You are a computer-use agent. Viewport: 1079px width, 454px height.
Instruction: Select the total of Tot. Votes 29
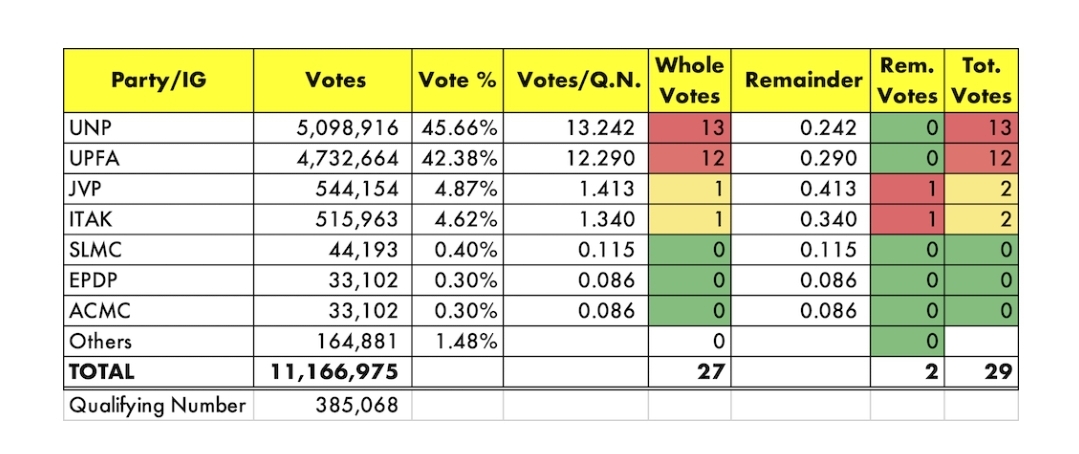pyautogui.click(x=981, y=372)
